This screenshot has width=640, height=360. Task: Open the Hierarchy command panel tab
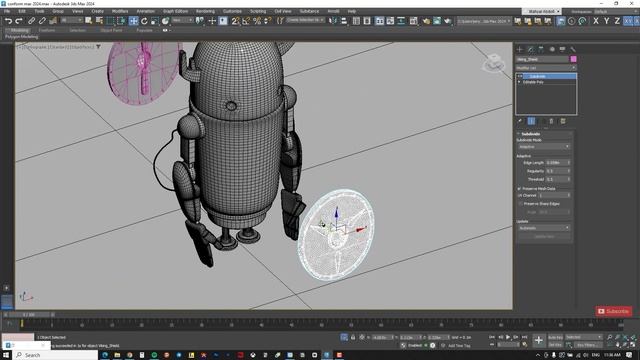541,49
